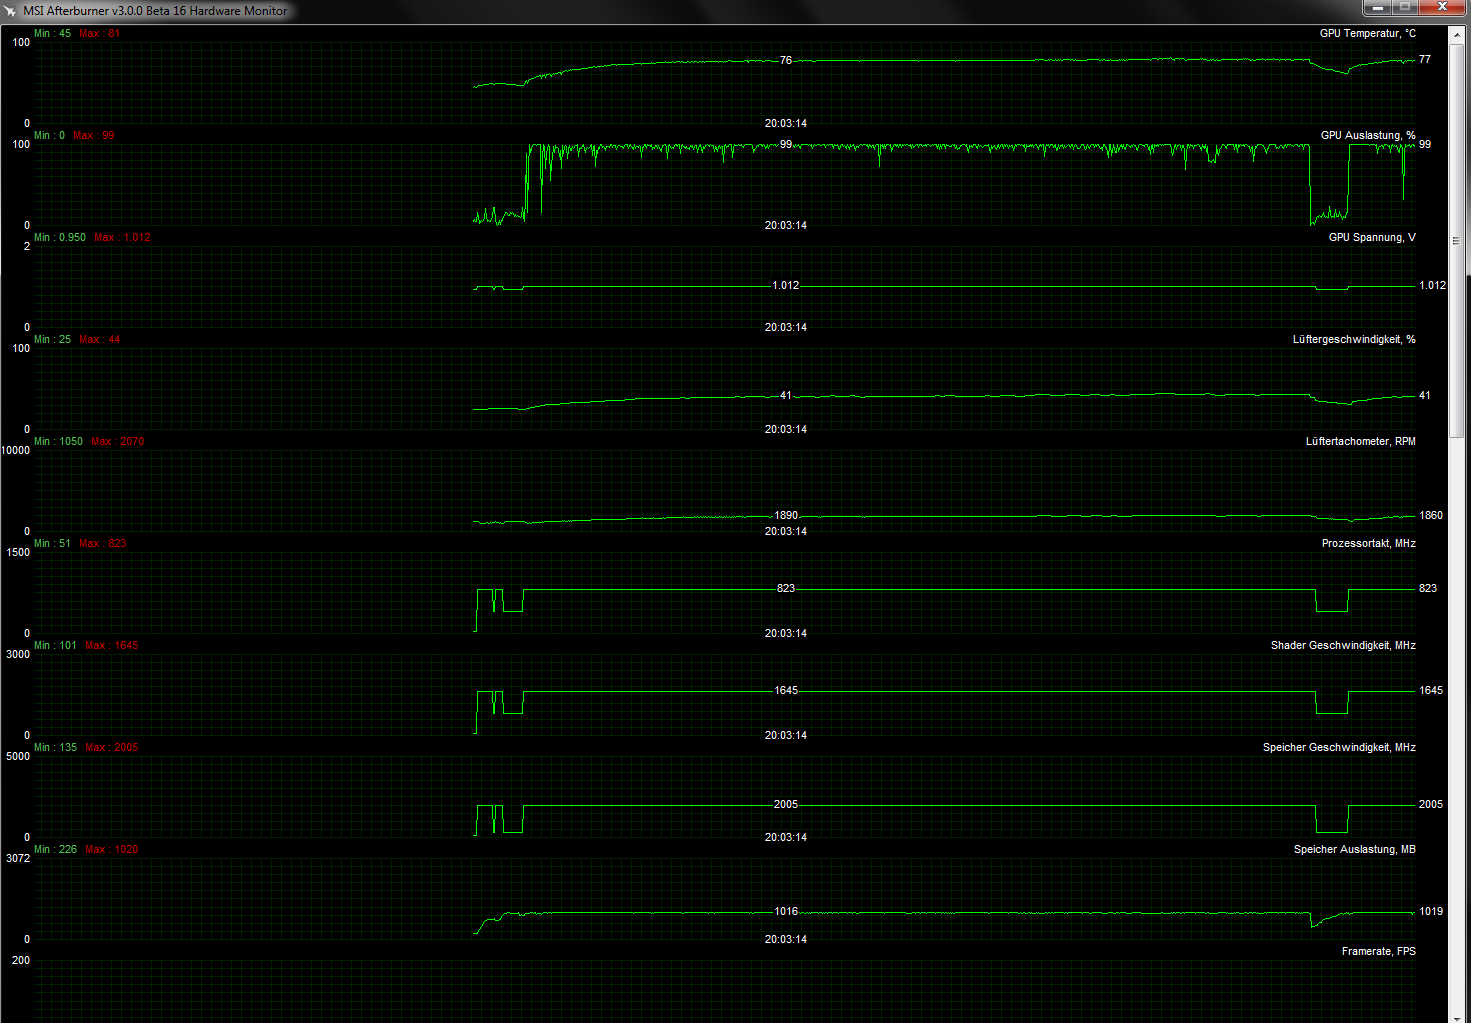Maximize the Hardware Monitor window
This screenshot has width=1471, height=1023.
(1404, 7)
